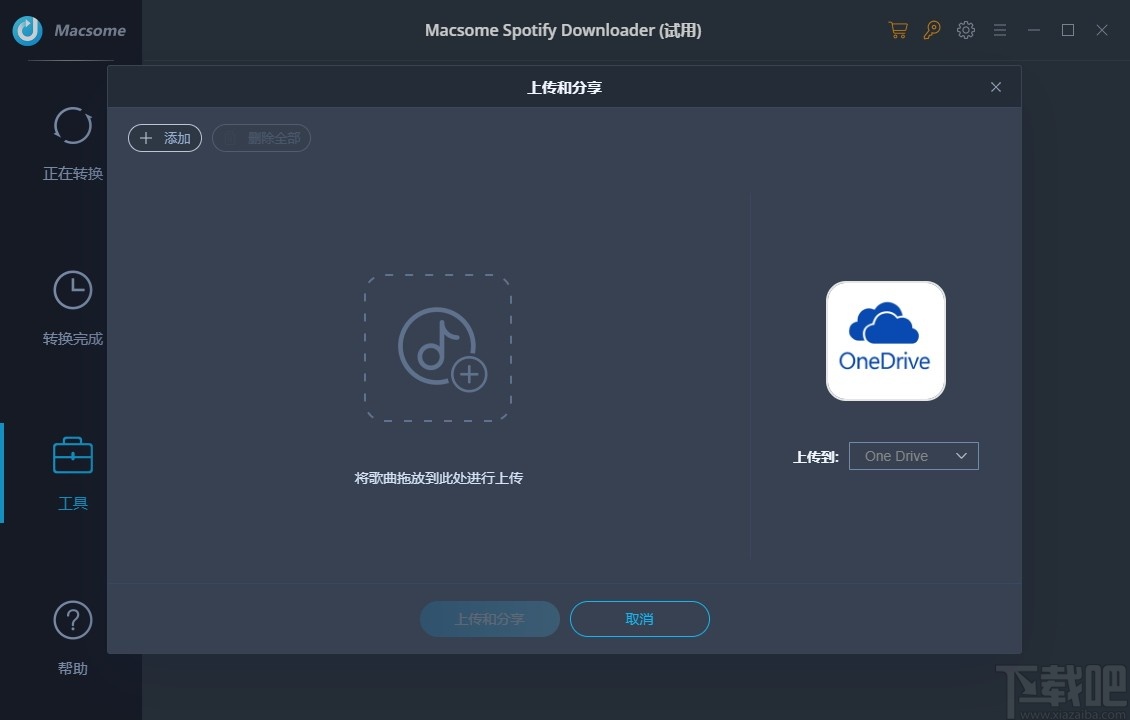
Task: Click the 添加 (Add) button
Action: coord(164,138)
